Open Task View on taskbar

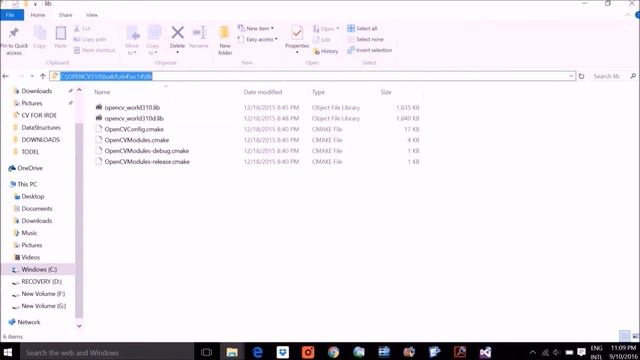click(207, 352)
